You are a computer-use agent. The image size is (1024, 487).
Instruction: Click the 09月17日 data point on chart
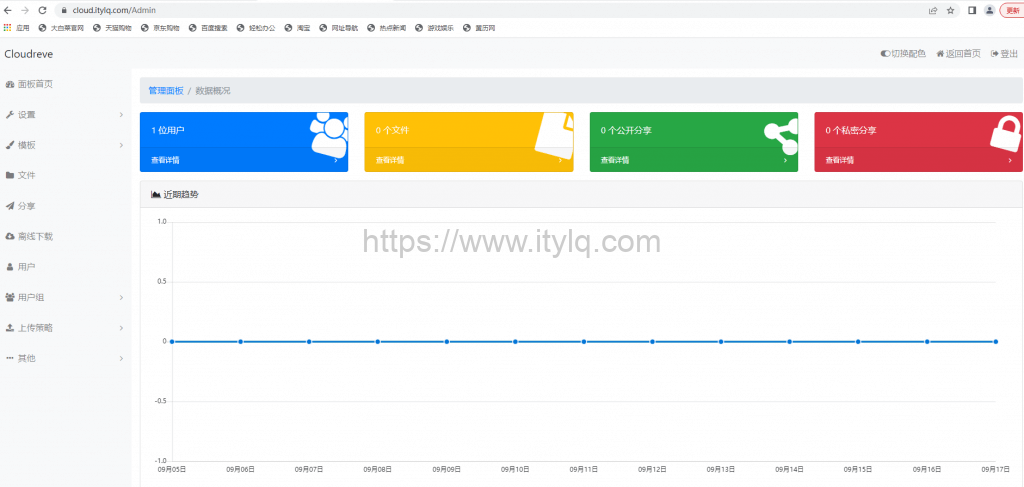click(995, 341)
